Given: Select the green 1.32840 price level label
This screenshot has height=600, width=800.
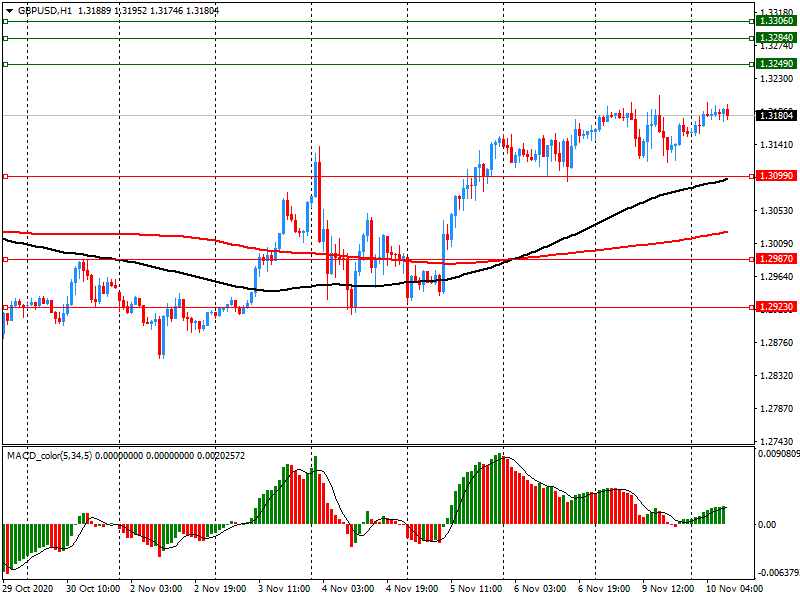Looking at the screenshot, I should (775, 38).
